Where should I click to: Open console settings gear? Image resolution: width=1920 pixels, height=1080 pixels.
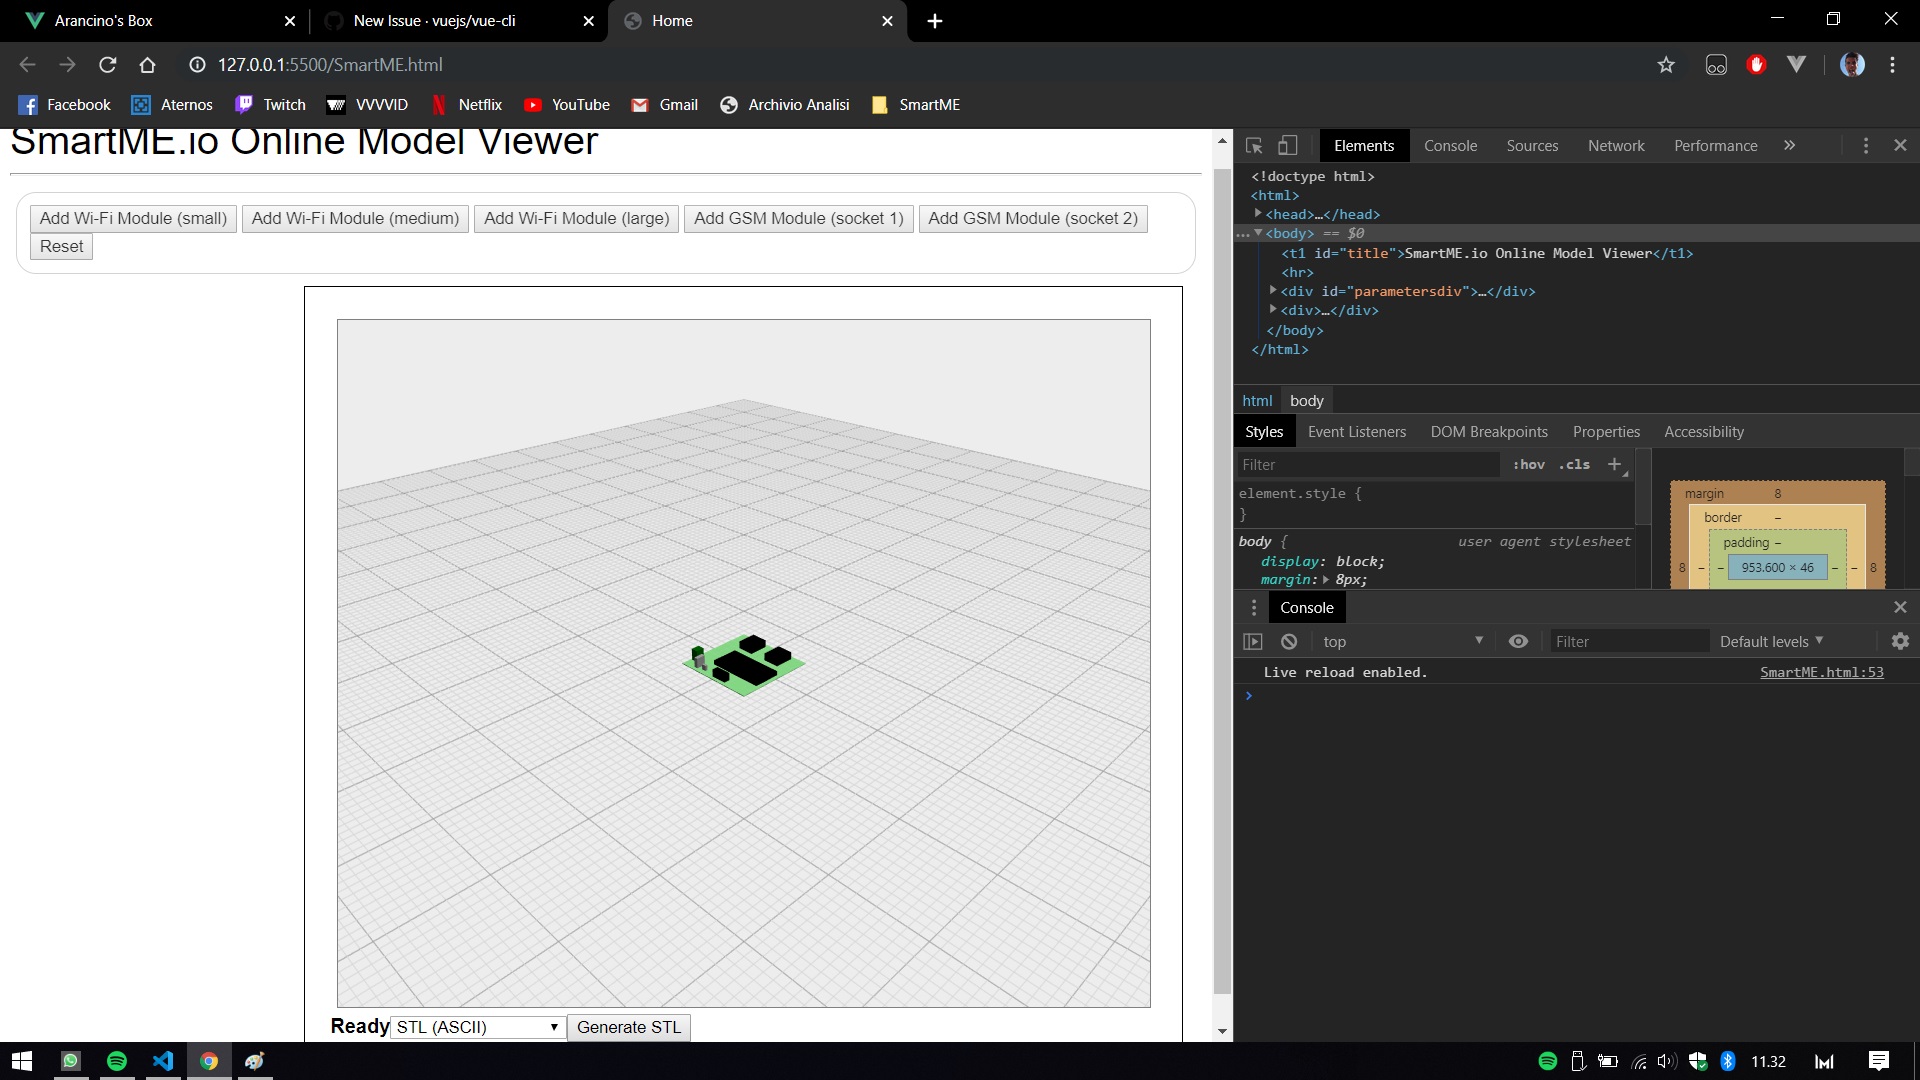click(x=1900, y=642)
